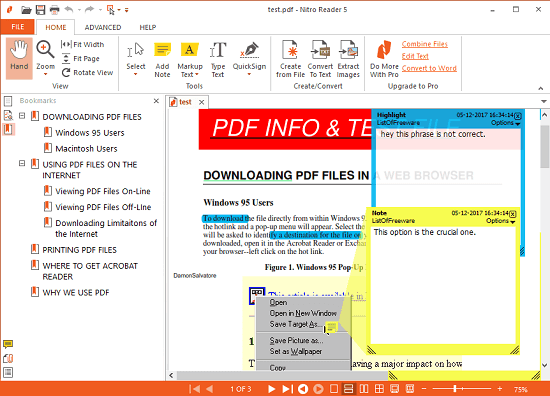Click the Save icon in quick access toolbar

tap(40, 10)
